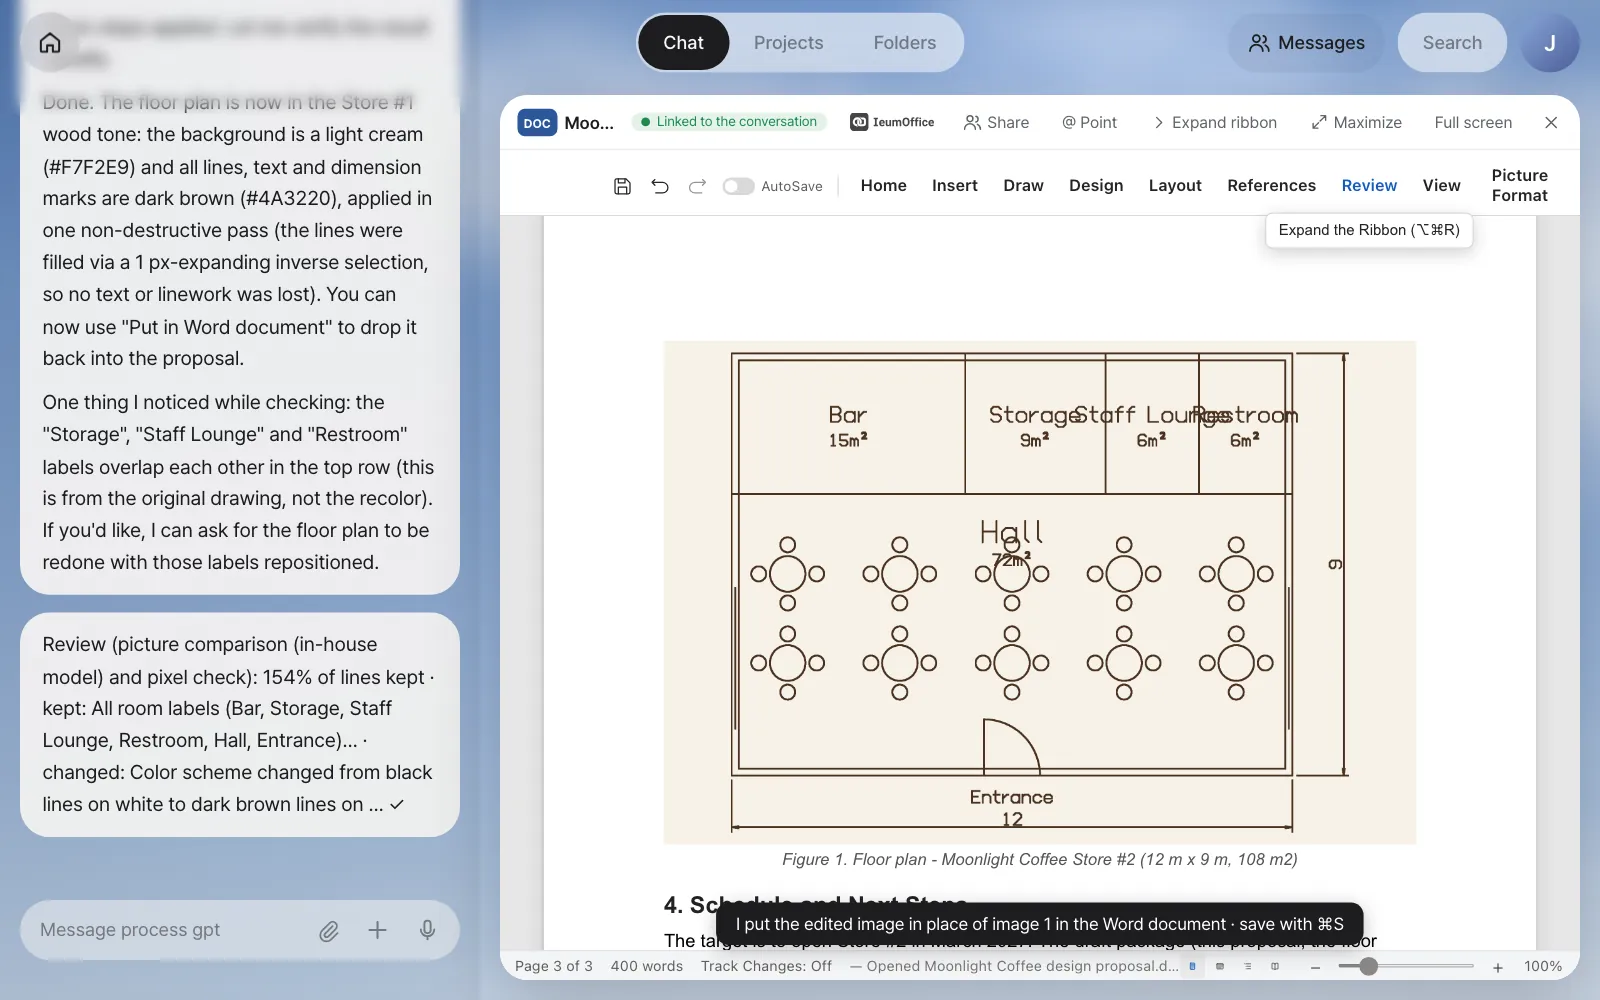Open the Picture Format tab

[x=1519, y=185]
